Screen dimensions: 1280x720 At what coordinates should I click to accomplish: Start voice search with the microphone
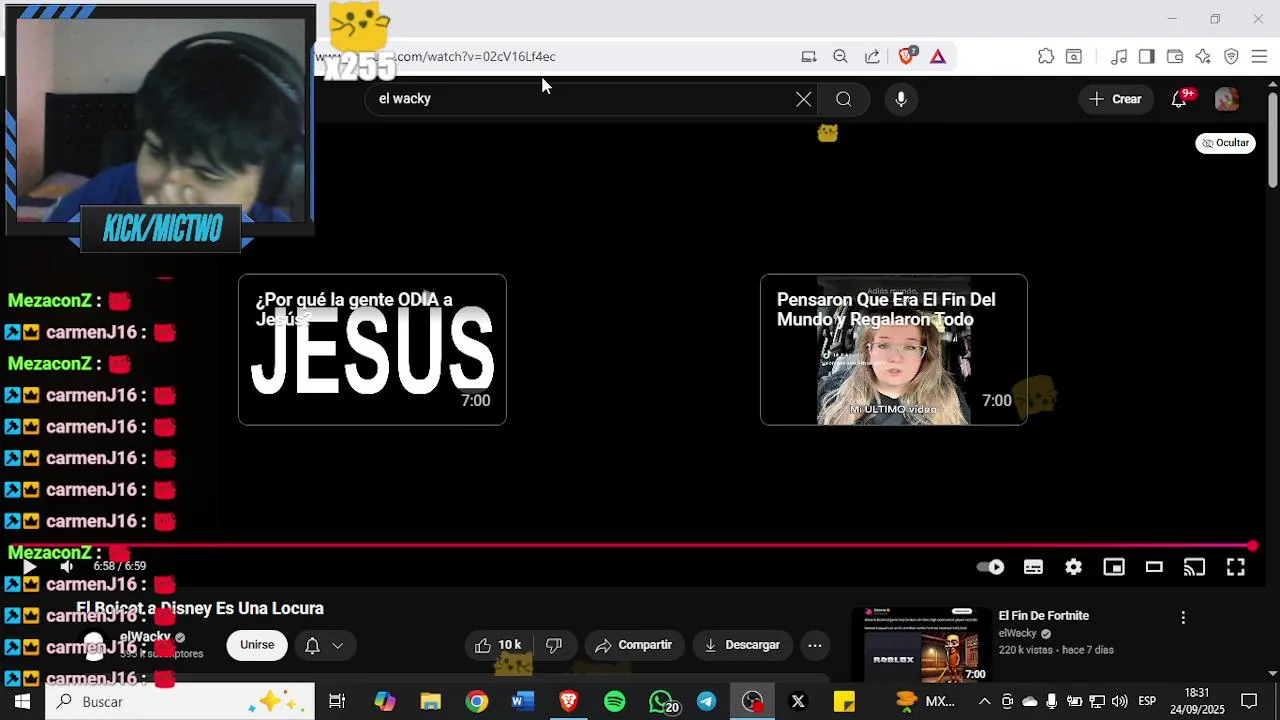coord(901,99)
